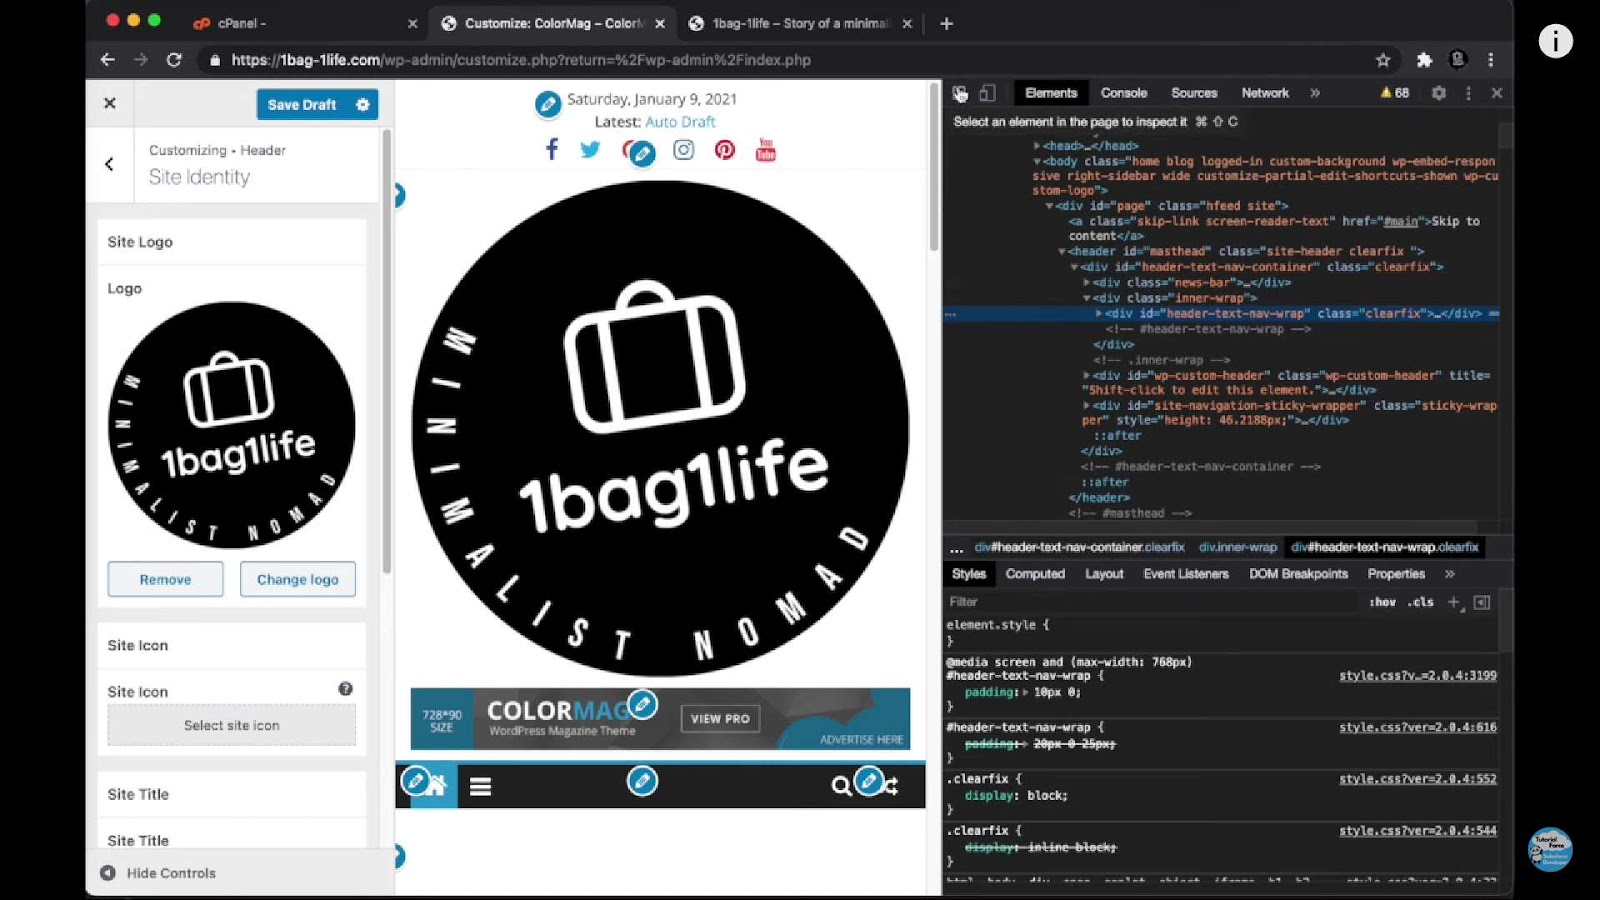Open the hidden DevTools tabs chevron

(x=1314, y=92)
